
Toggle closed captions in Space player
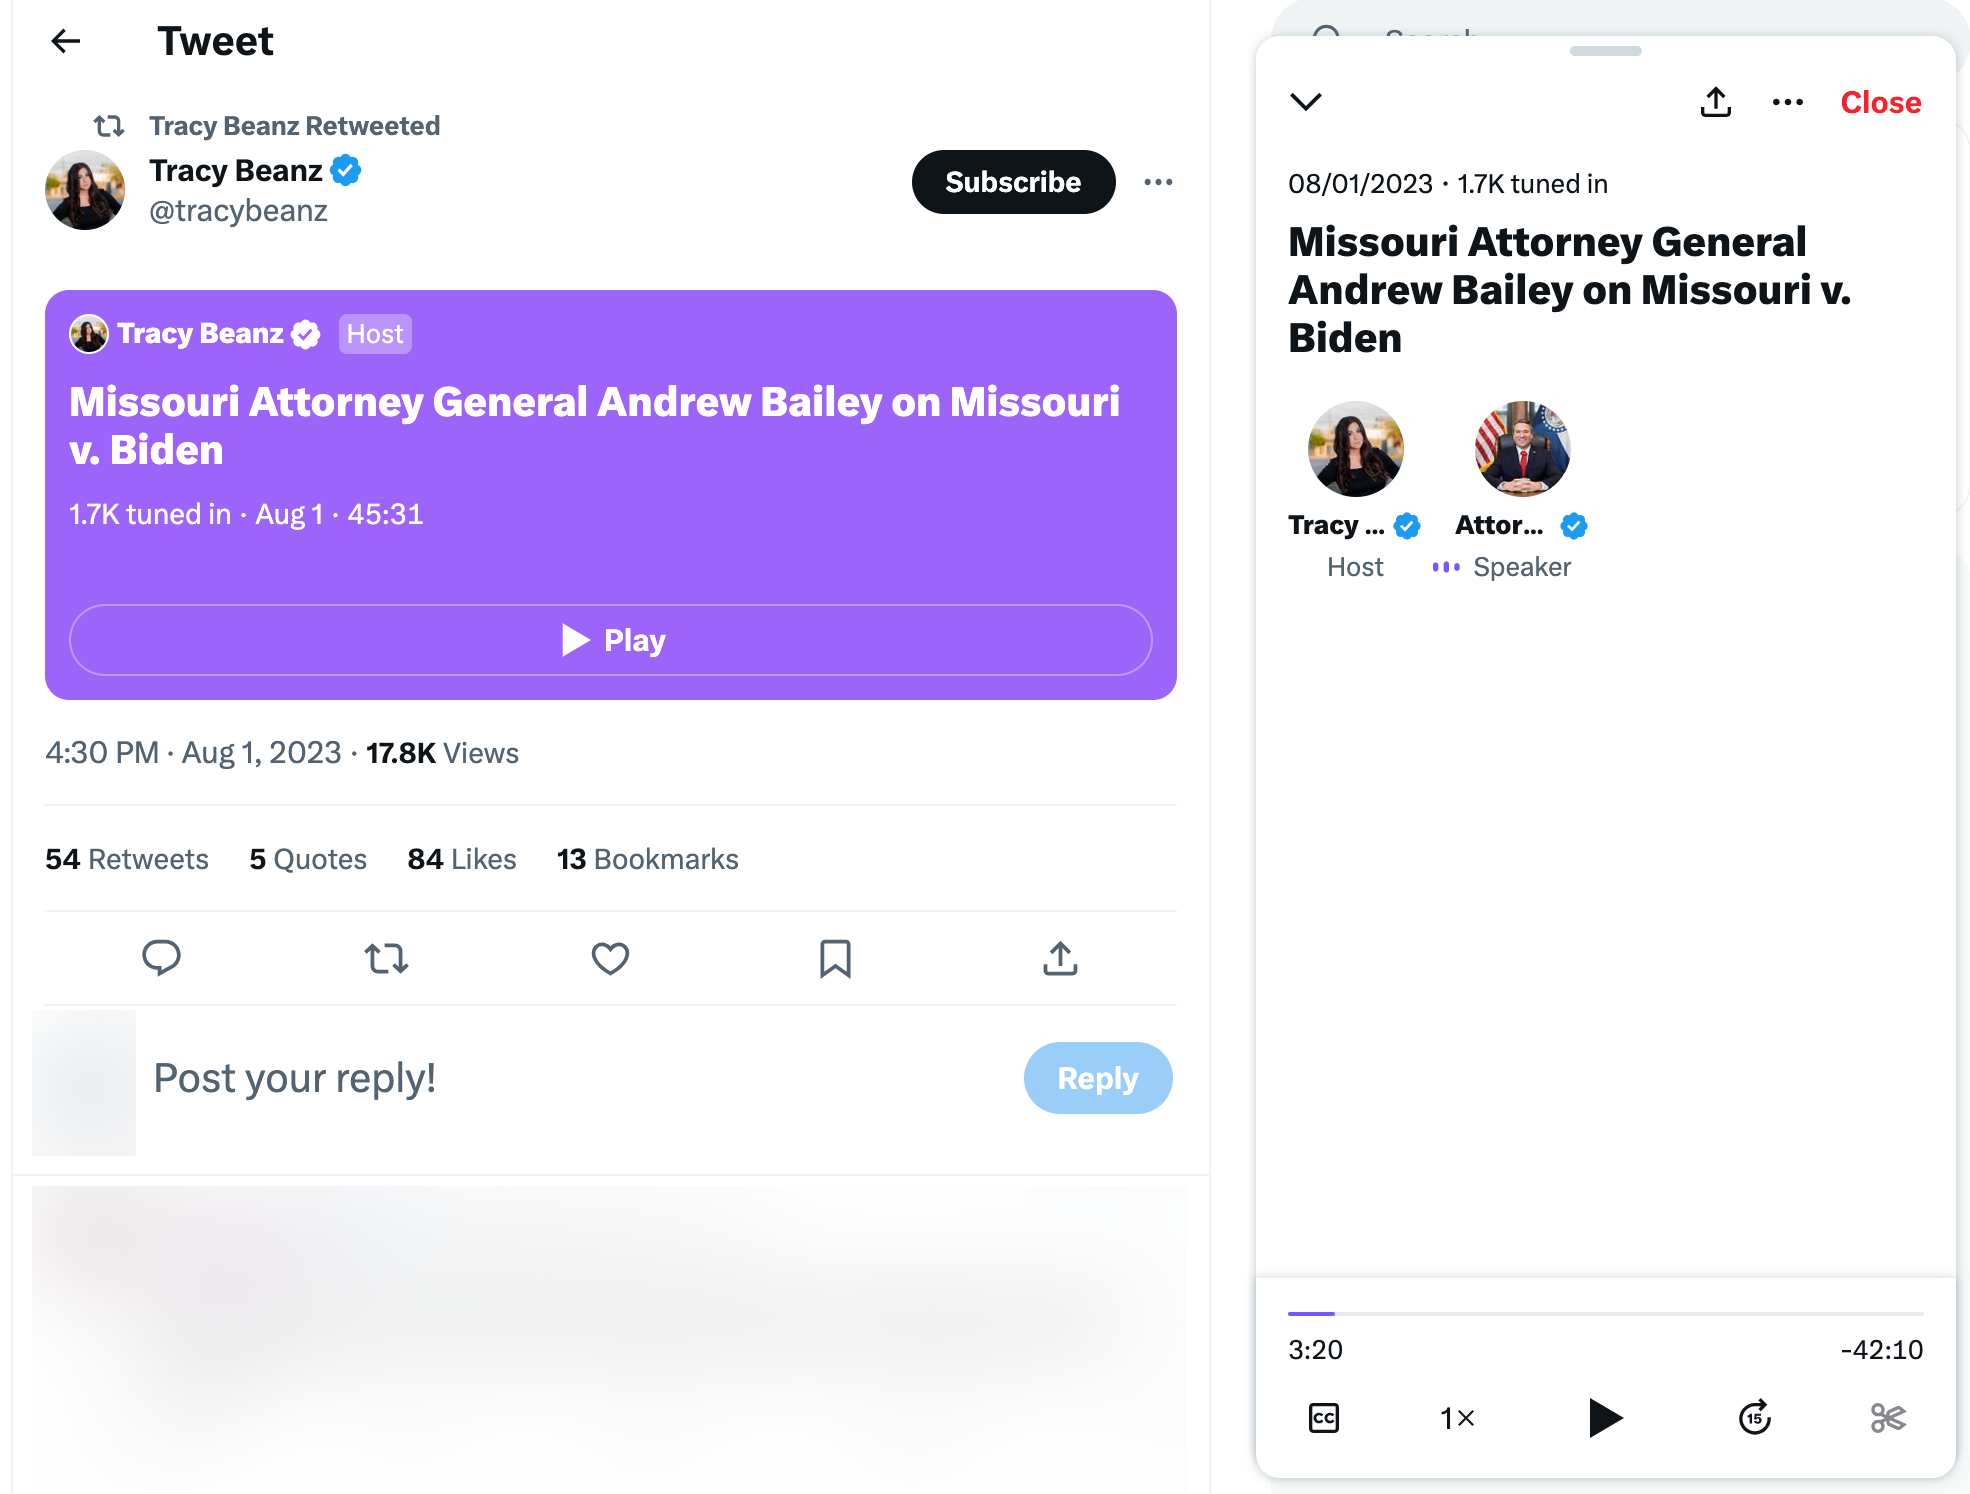(1324, 1418)
